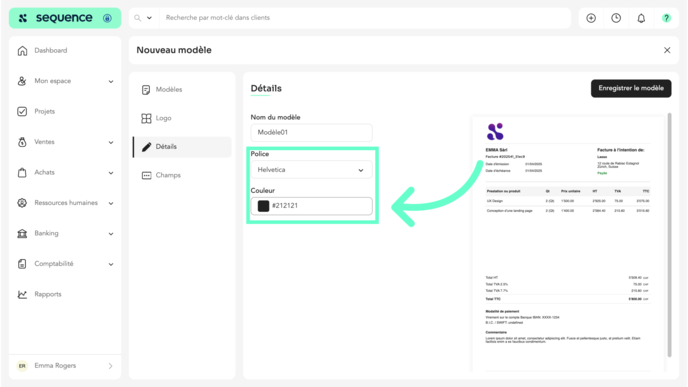The height and width of the screenshot is (387, 688).
Task: Open the Emma Rogers profile row
Action: tap(65, 366)
